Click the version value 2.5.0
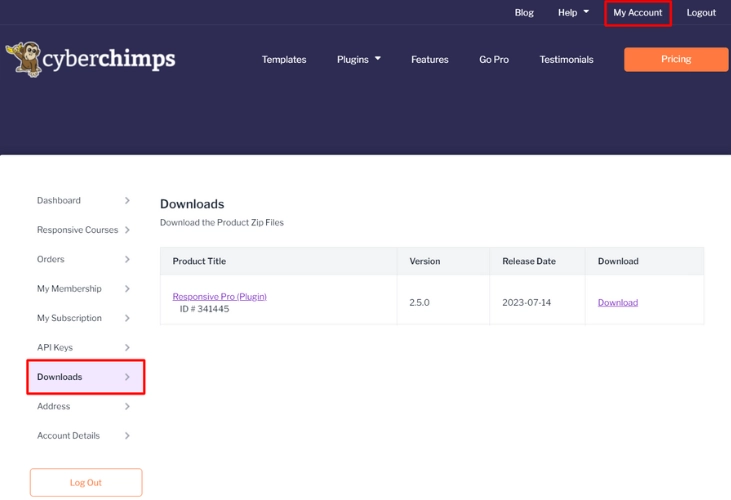731x500 pixels. point(419,302)
